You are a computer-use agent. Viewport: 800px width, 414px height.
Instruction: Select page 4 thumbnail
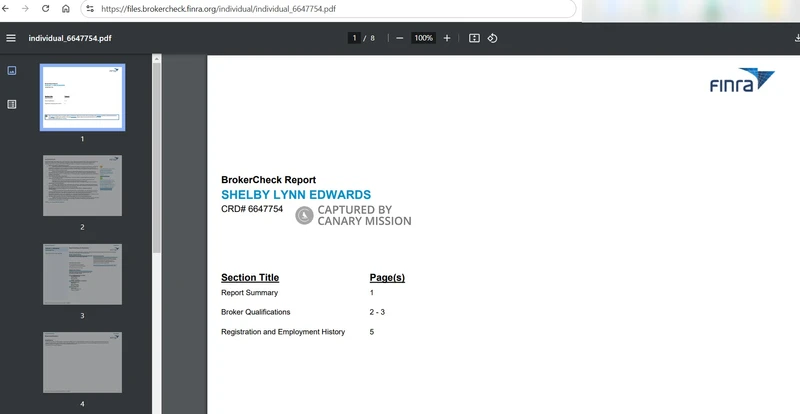click(82, 362)
